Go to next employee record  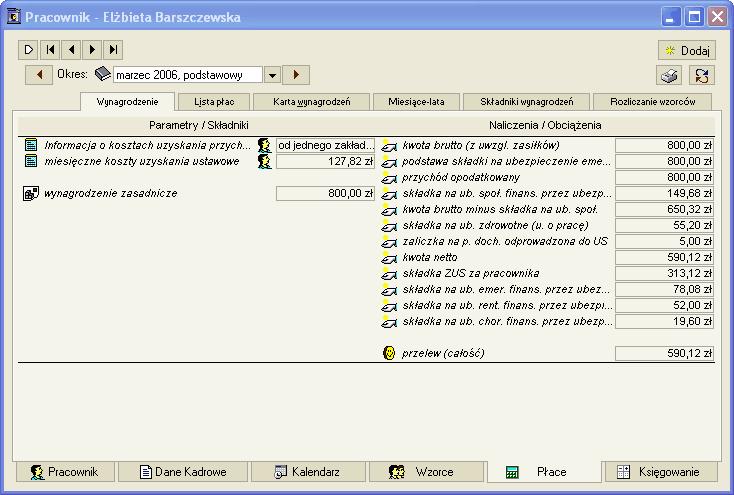92,50
